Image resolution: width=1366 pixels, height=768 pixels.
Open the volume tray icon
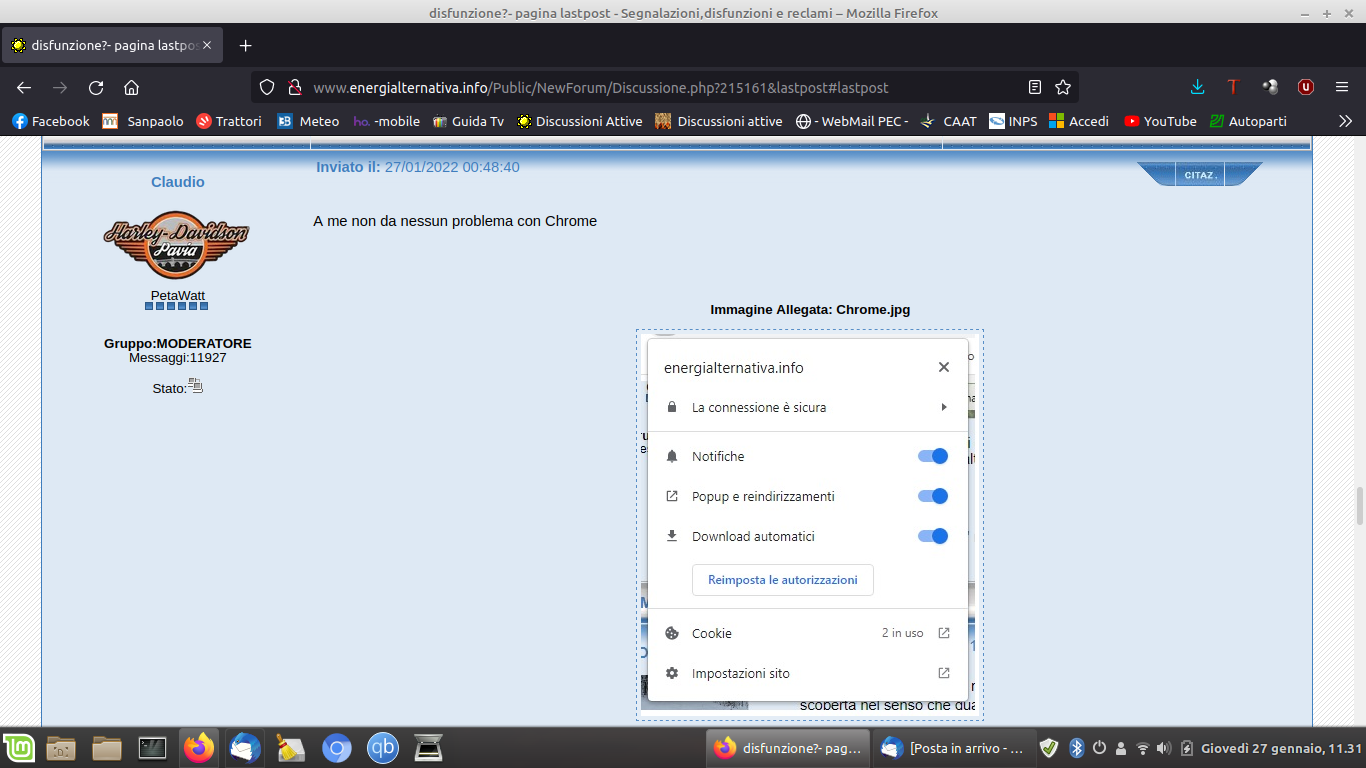[1164, 747]
